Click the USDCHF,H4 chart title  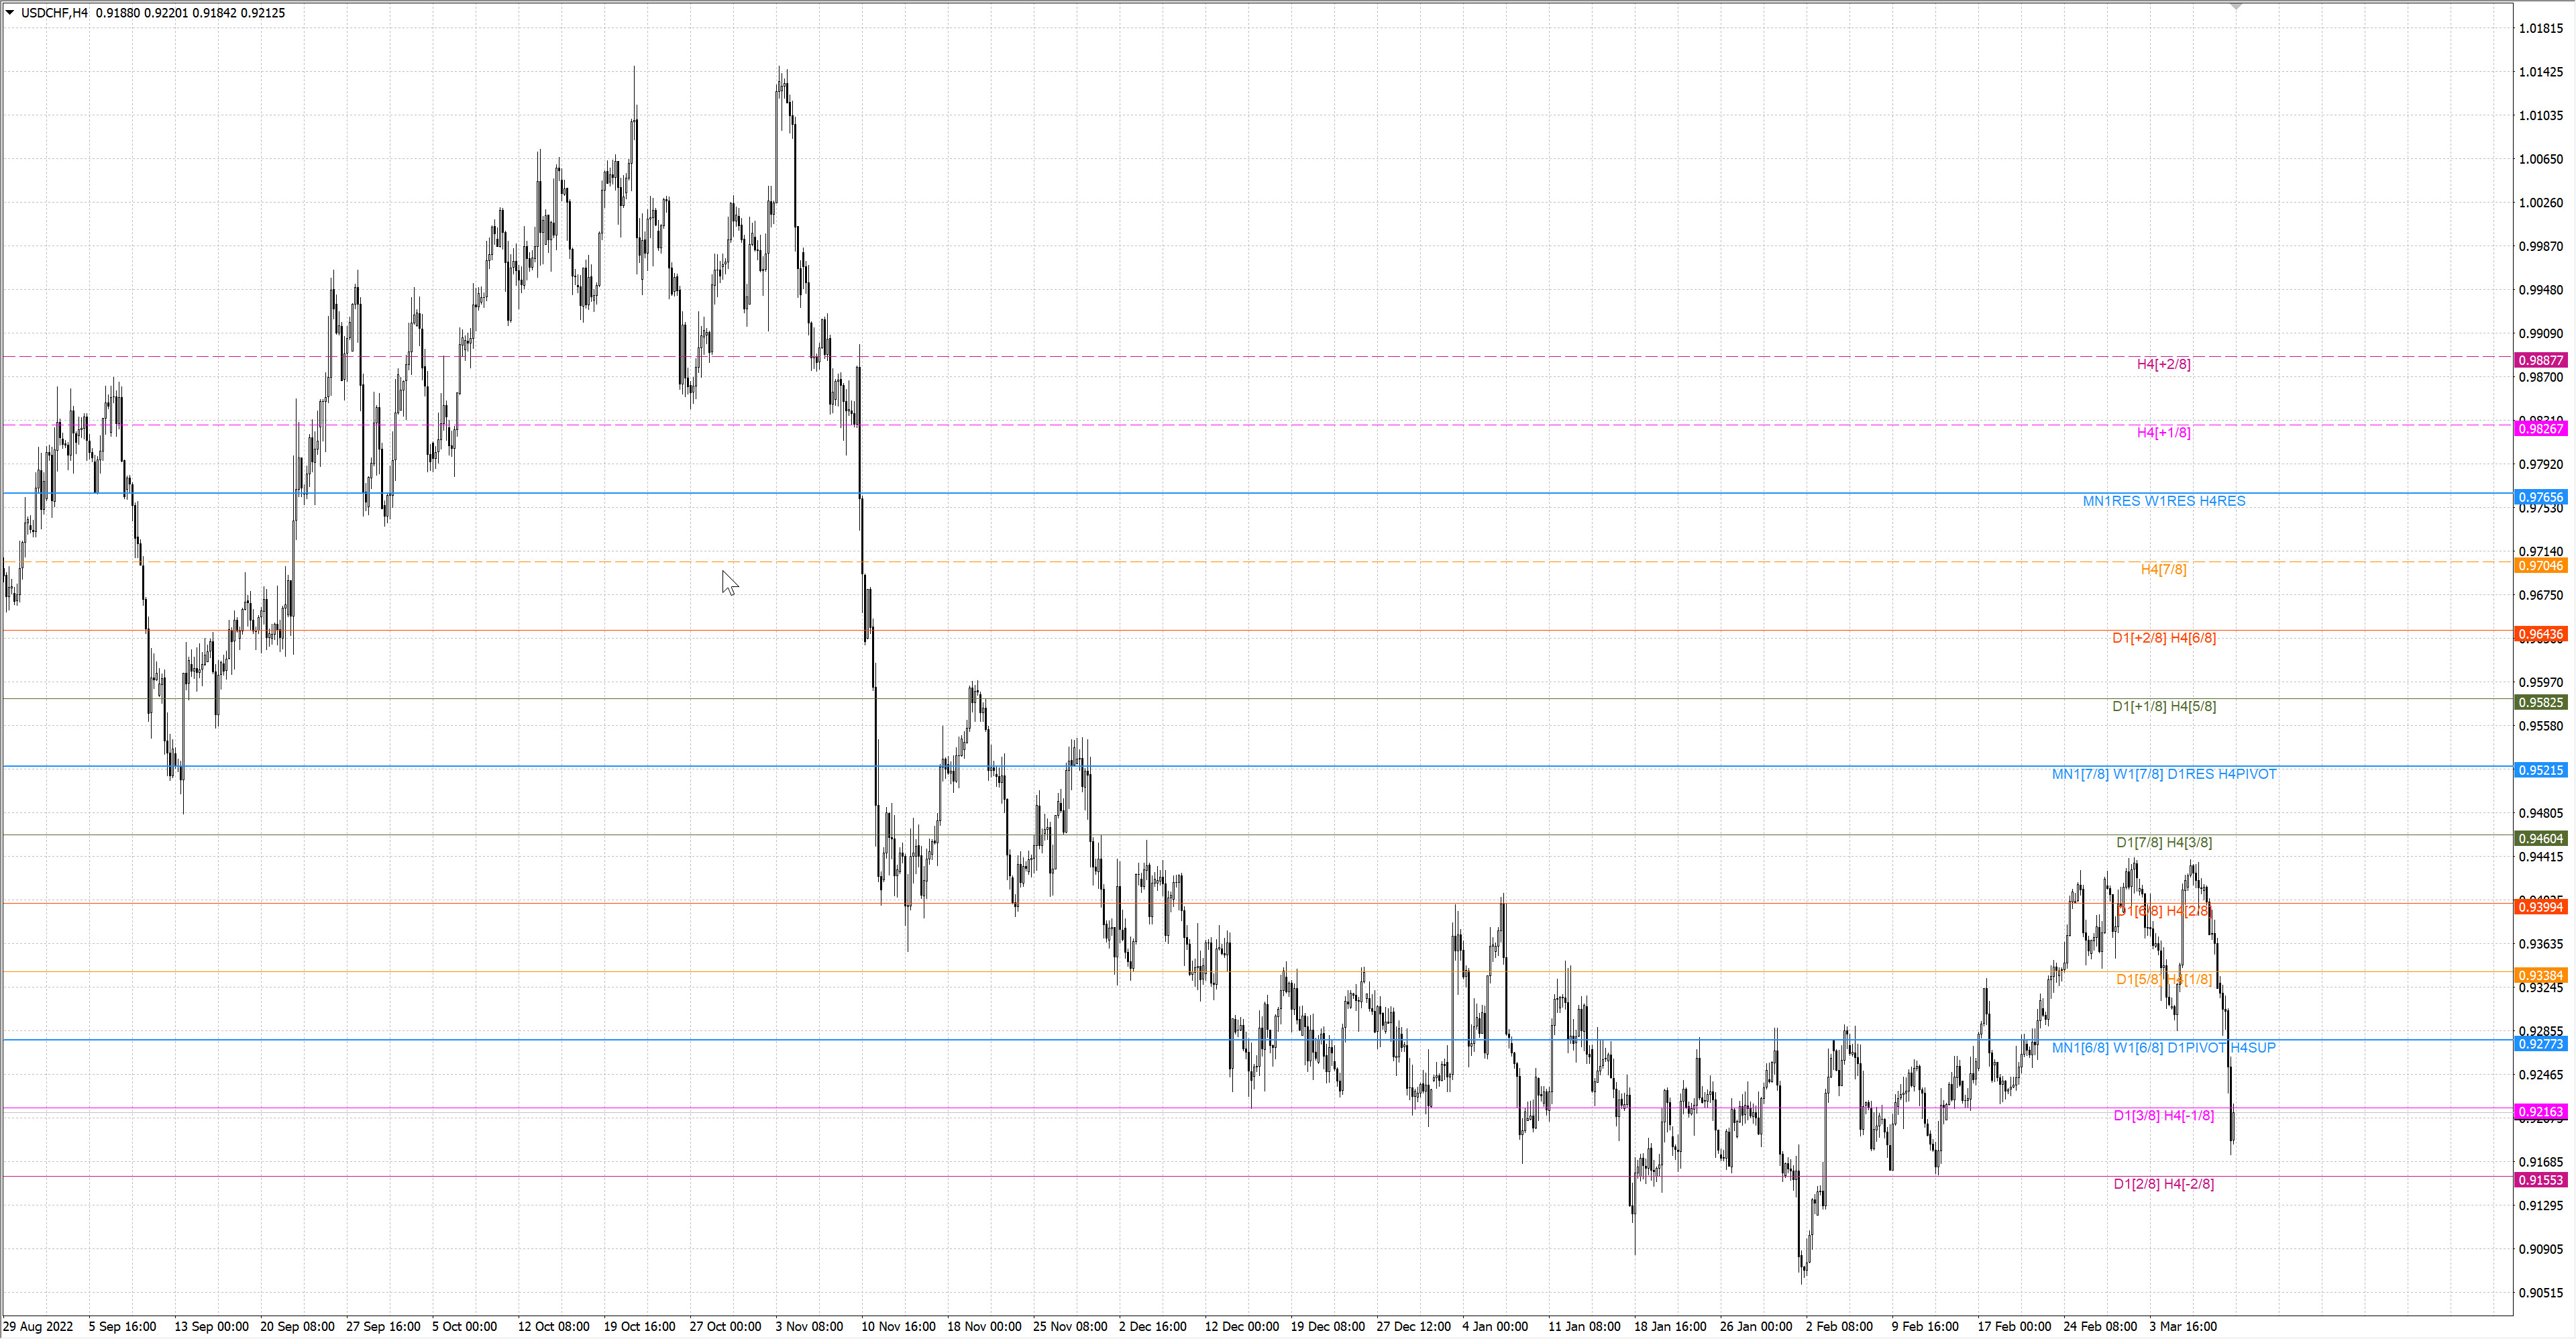[54, 13]
